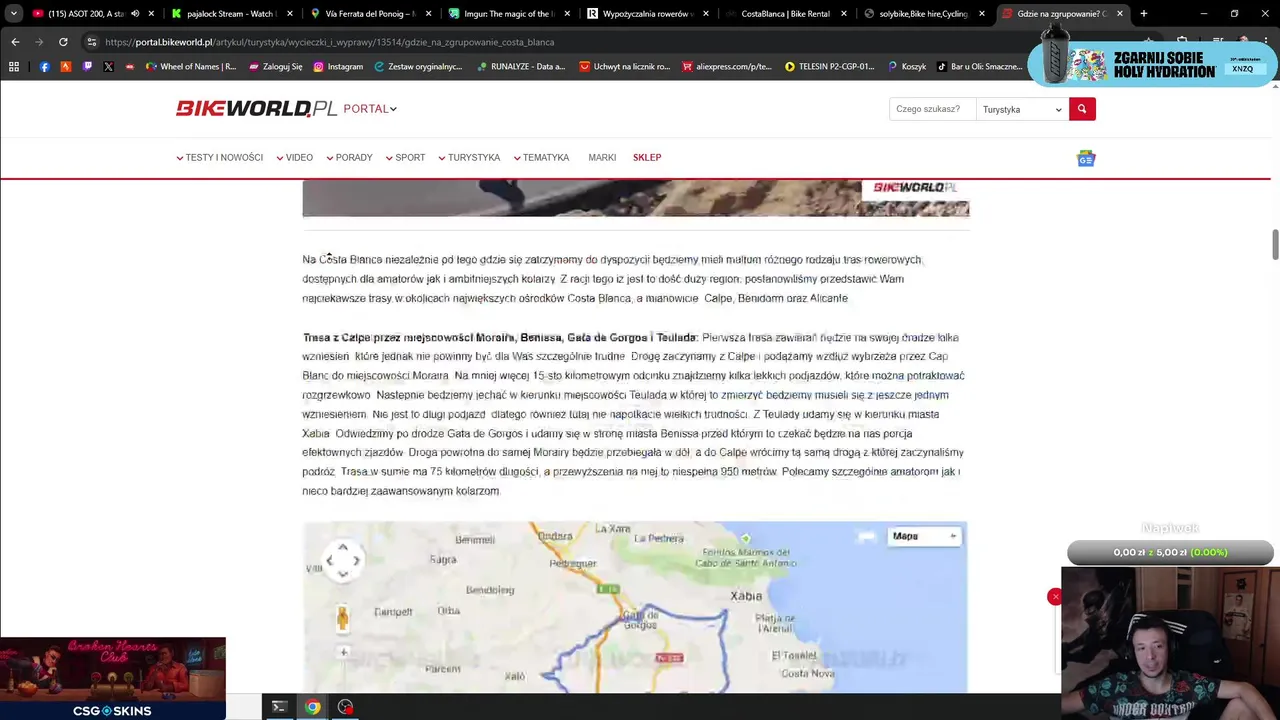View site information icon in address bar
Screen dimensions: 1280x720
[91, 42]
